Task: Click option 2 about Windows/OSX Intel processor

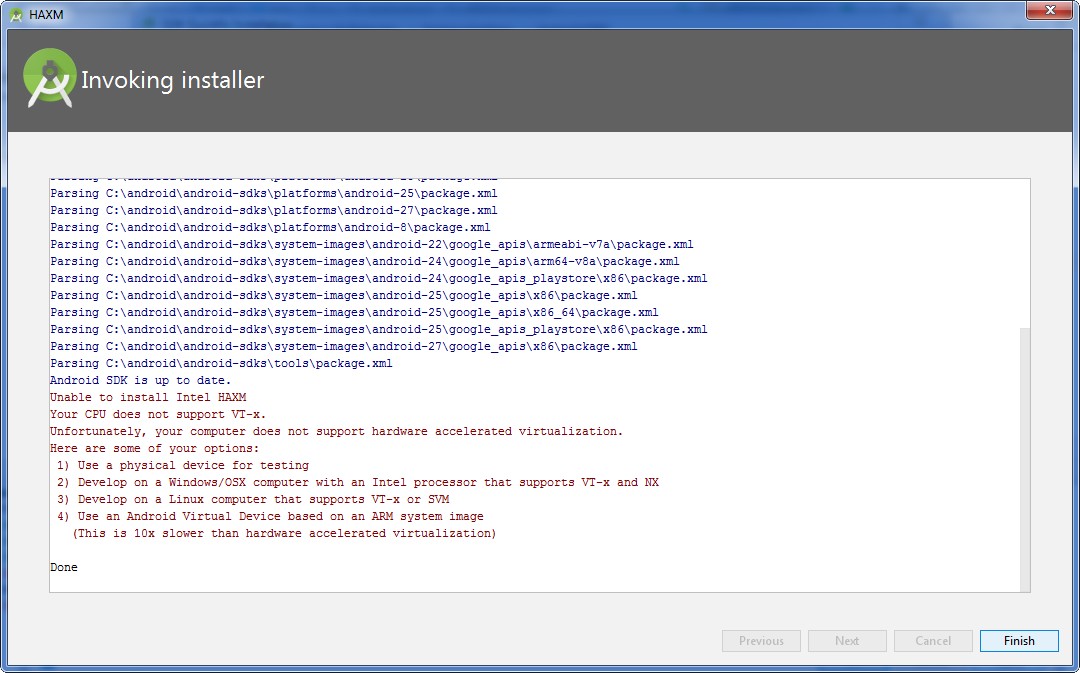Action: (358, 482)
